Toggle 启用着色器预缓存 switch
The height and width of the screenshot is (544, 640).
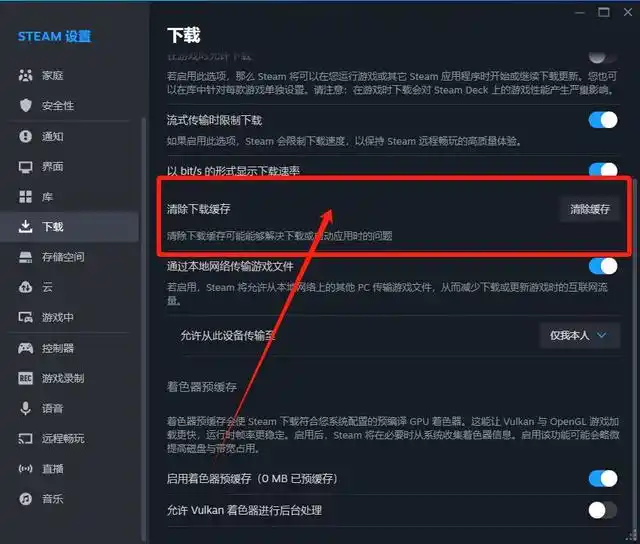coord(603,478)
